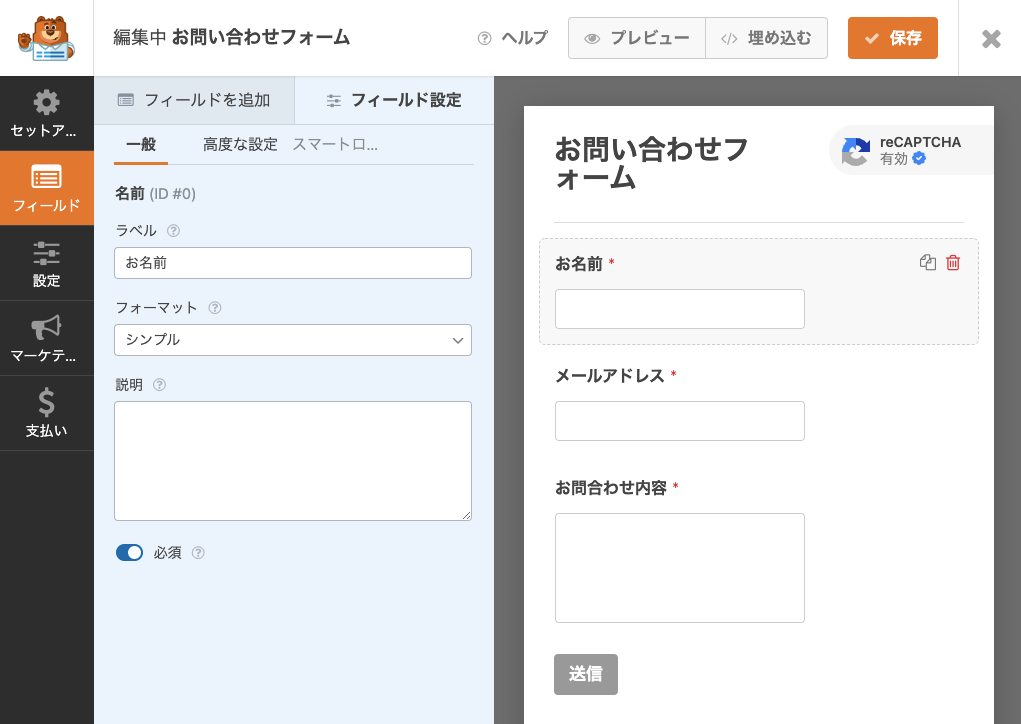This screenshot has height=724, width=1021.
Task: Click the プレビュー button
Action: tap(637, 38)
